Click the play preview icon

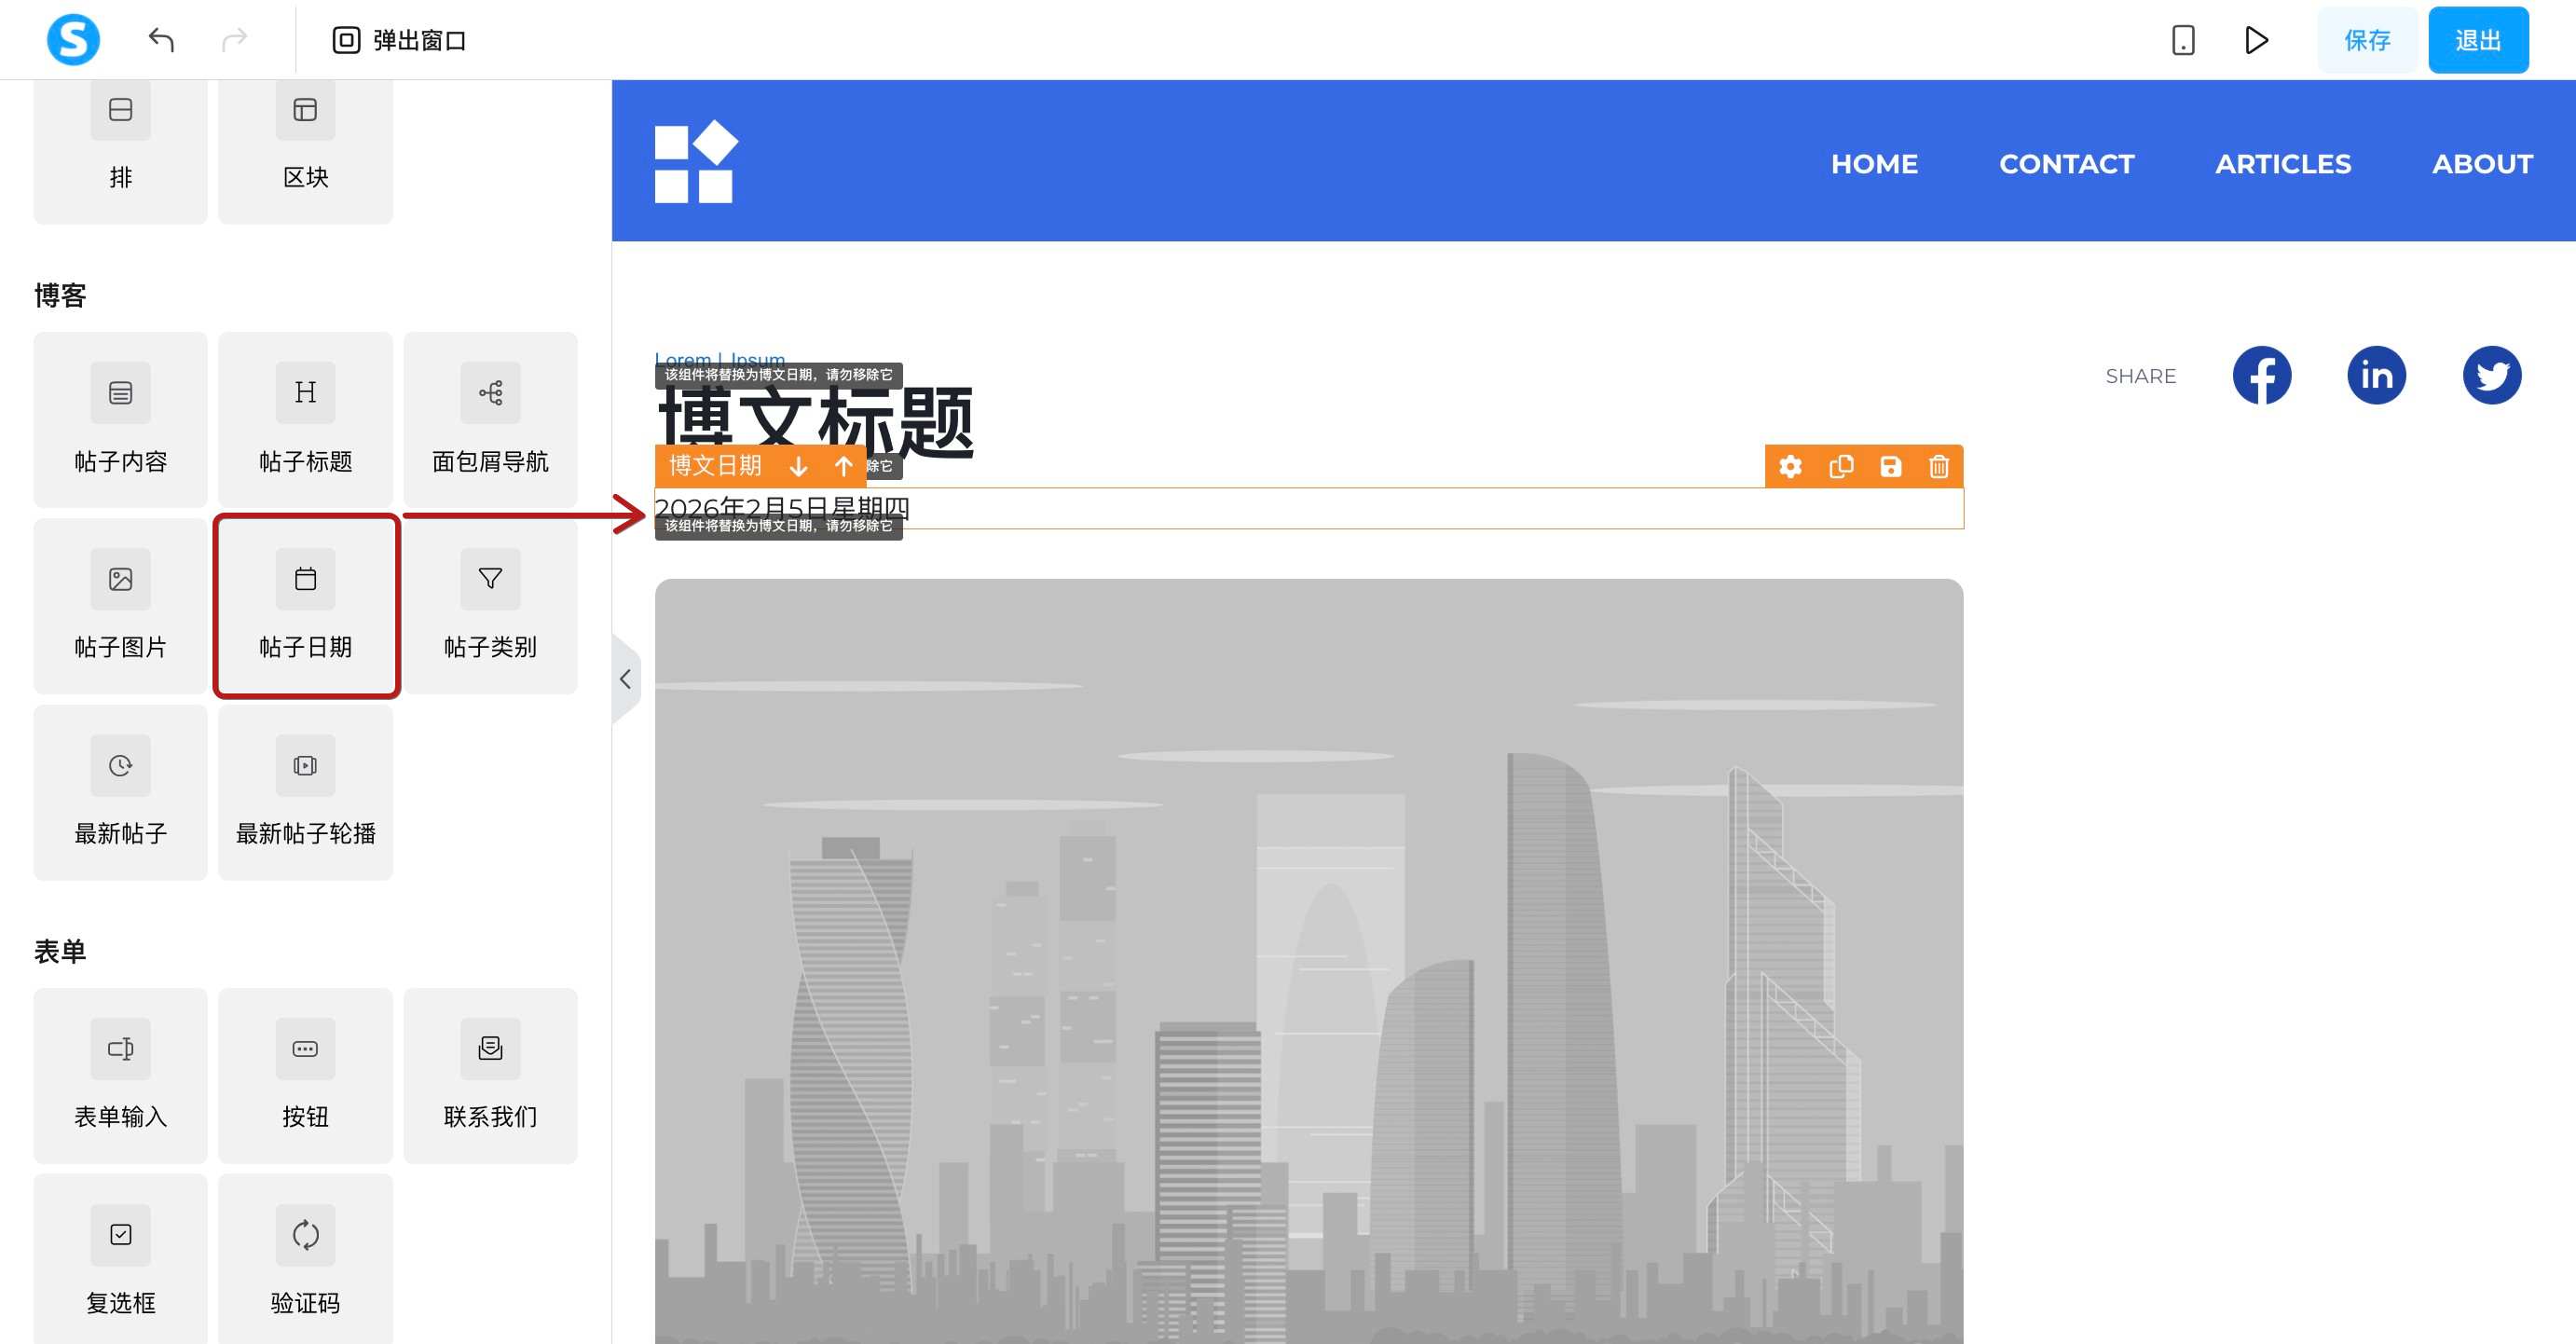2256,40
